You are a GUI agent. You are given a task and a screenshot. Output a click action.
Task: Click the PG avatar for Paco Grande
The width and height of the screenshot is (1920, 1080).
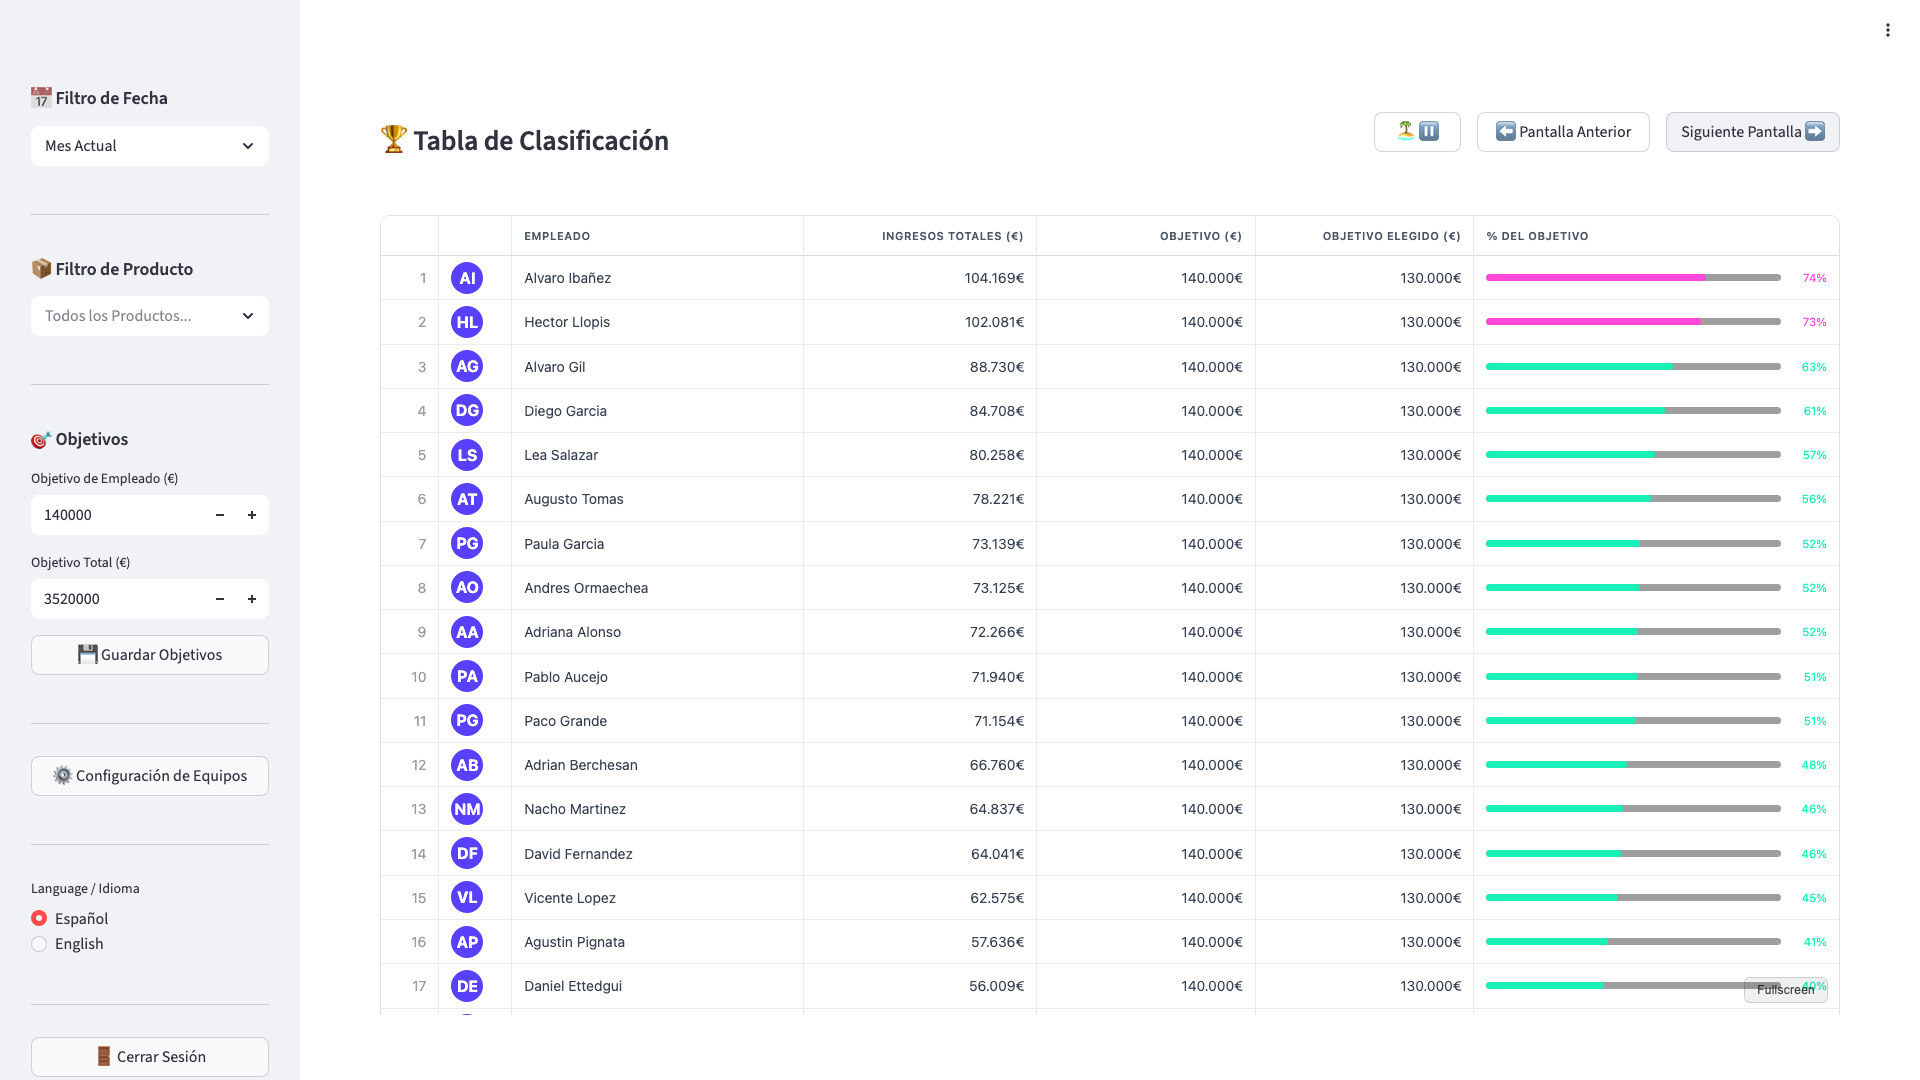click(x=467, y=721)
